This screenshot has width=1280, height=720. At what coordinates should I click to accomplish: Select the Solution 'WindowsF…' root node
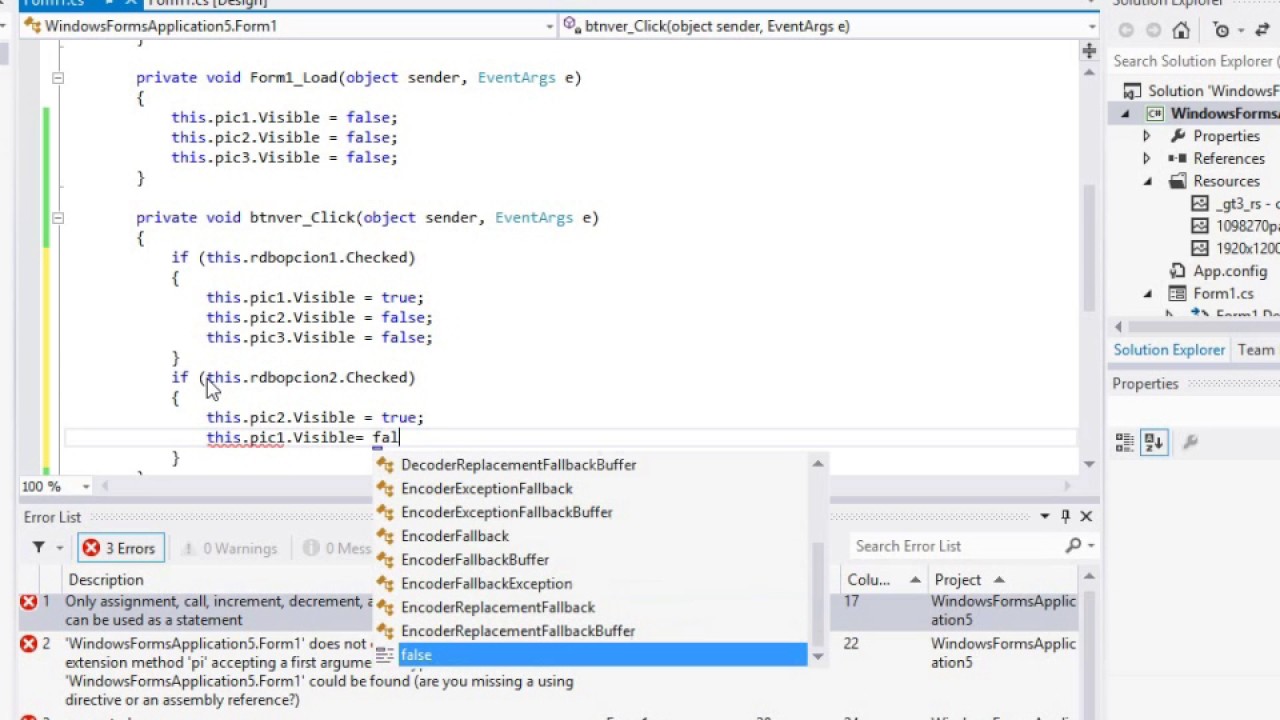[x=1201, y=91]
